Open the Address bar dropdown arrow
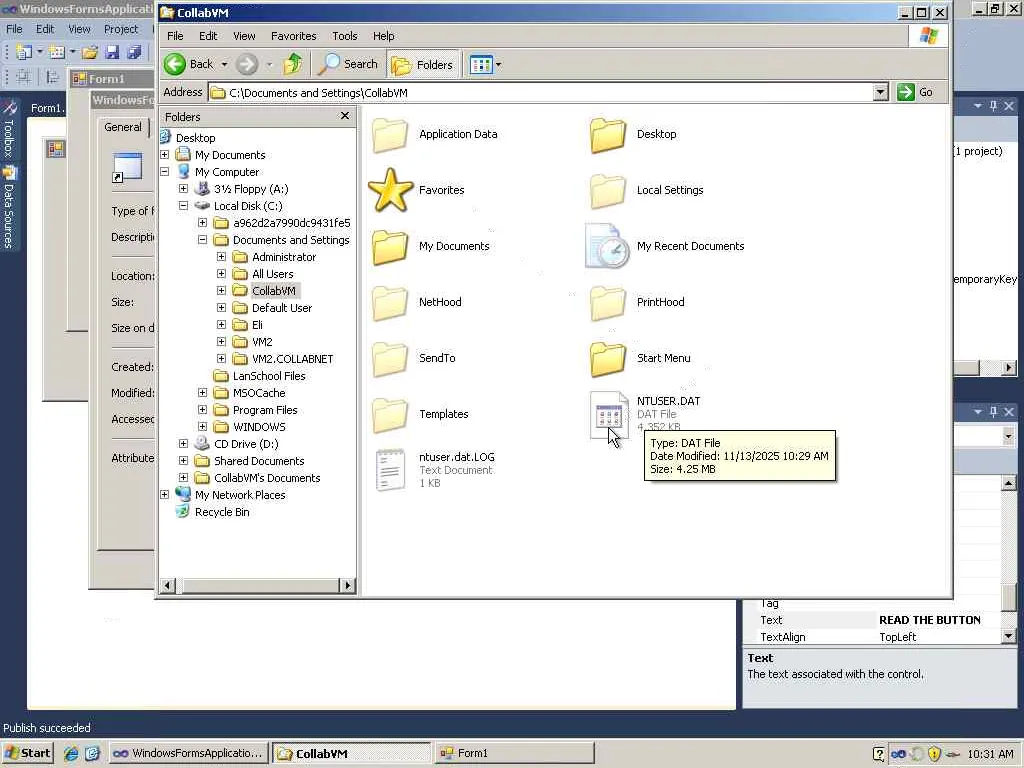 coord(880,92)
